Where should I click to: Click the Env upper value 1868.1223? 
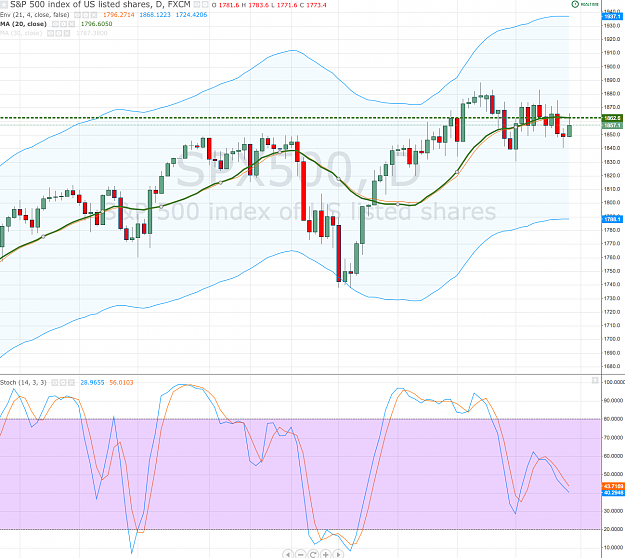[x=155, y=15]
